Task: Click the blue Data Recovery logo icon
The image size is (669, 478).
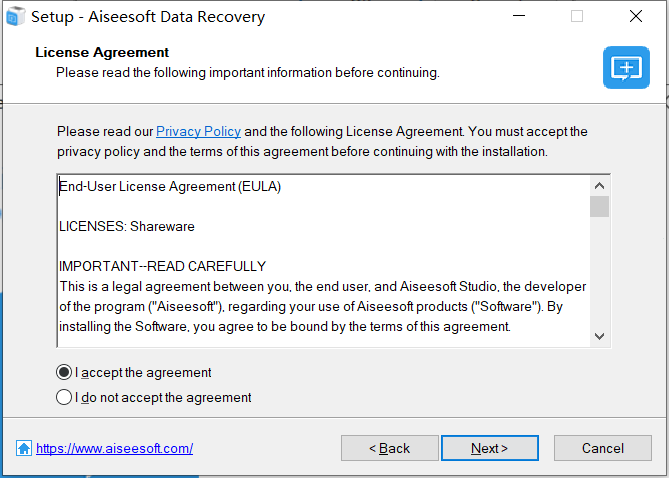Action: [x=626, y=68]
